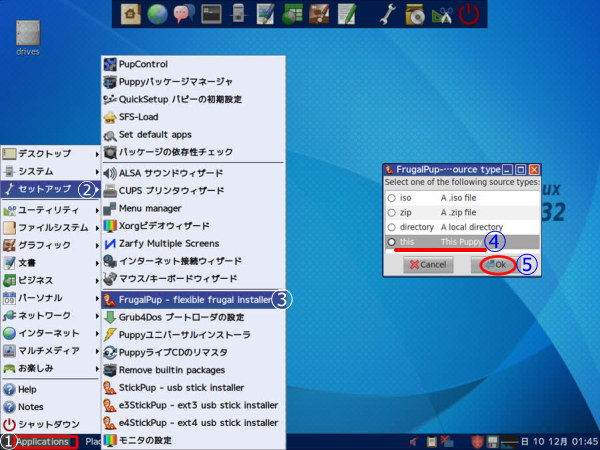Open the text editor pencil icon
This screenshot has height=450, width=600.
[346, 14]
